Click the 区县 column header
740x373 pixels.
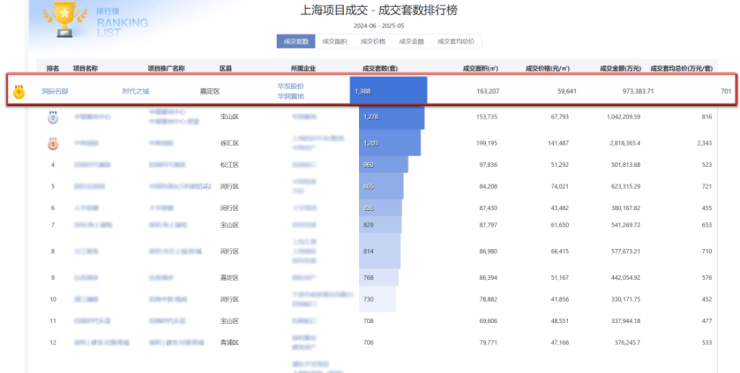tap(226, 68)
